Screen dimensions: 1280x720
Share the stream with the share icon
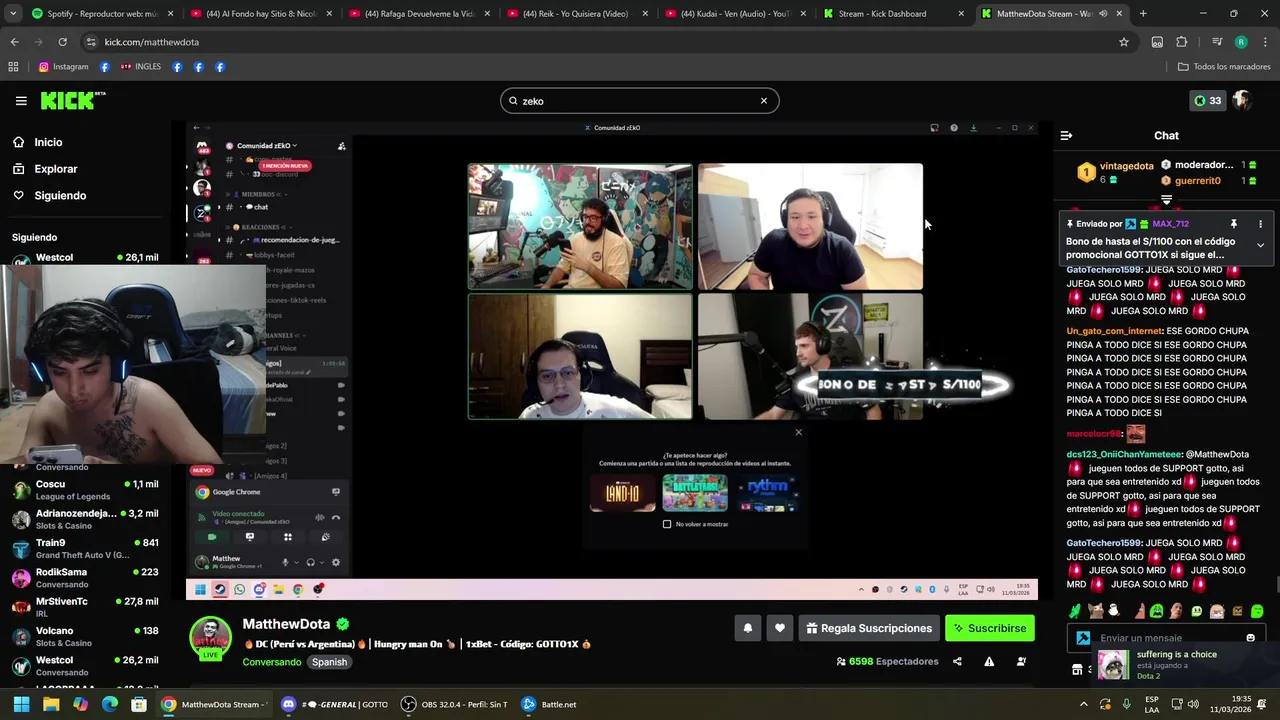pyautogui.click(x=957, y=661)
